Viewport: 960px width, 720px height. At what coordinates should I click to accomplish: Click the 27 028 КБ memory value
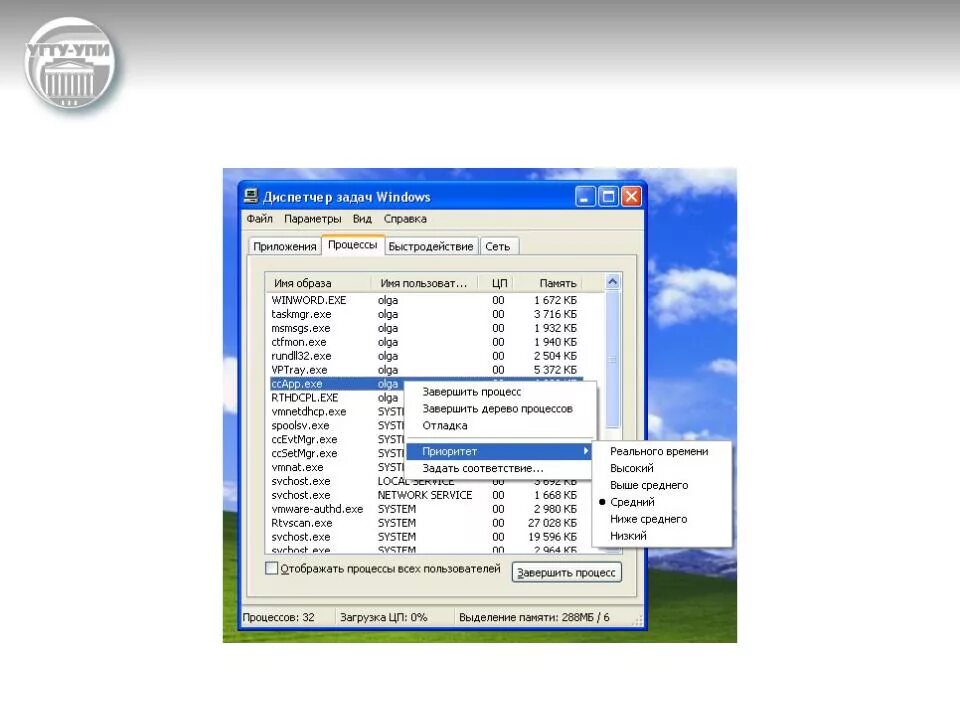point(552,523)
